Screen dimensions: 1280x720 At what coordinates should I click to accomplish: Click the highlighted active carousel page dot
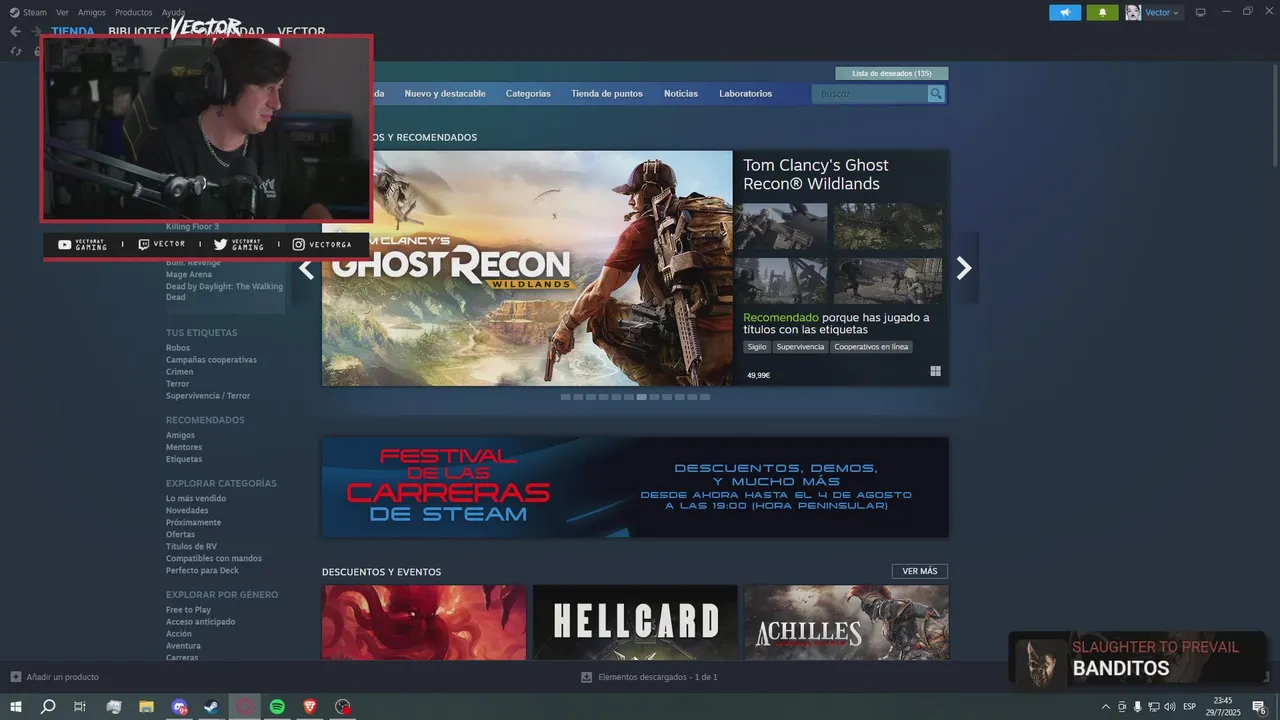tap(642, 397)
